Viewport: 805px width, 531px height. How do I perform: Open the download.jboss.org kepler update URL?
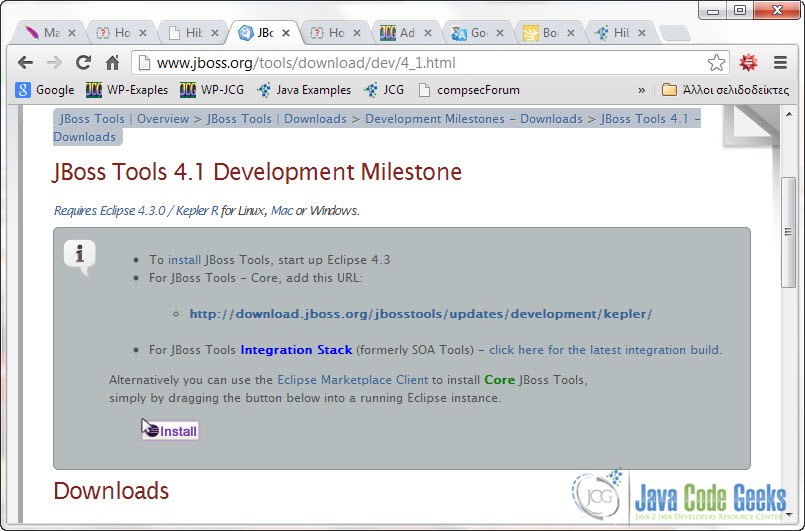(x=421, y=314)
